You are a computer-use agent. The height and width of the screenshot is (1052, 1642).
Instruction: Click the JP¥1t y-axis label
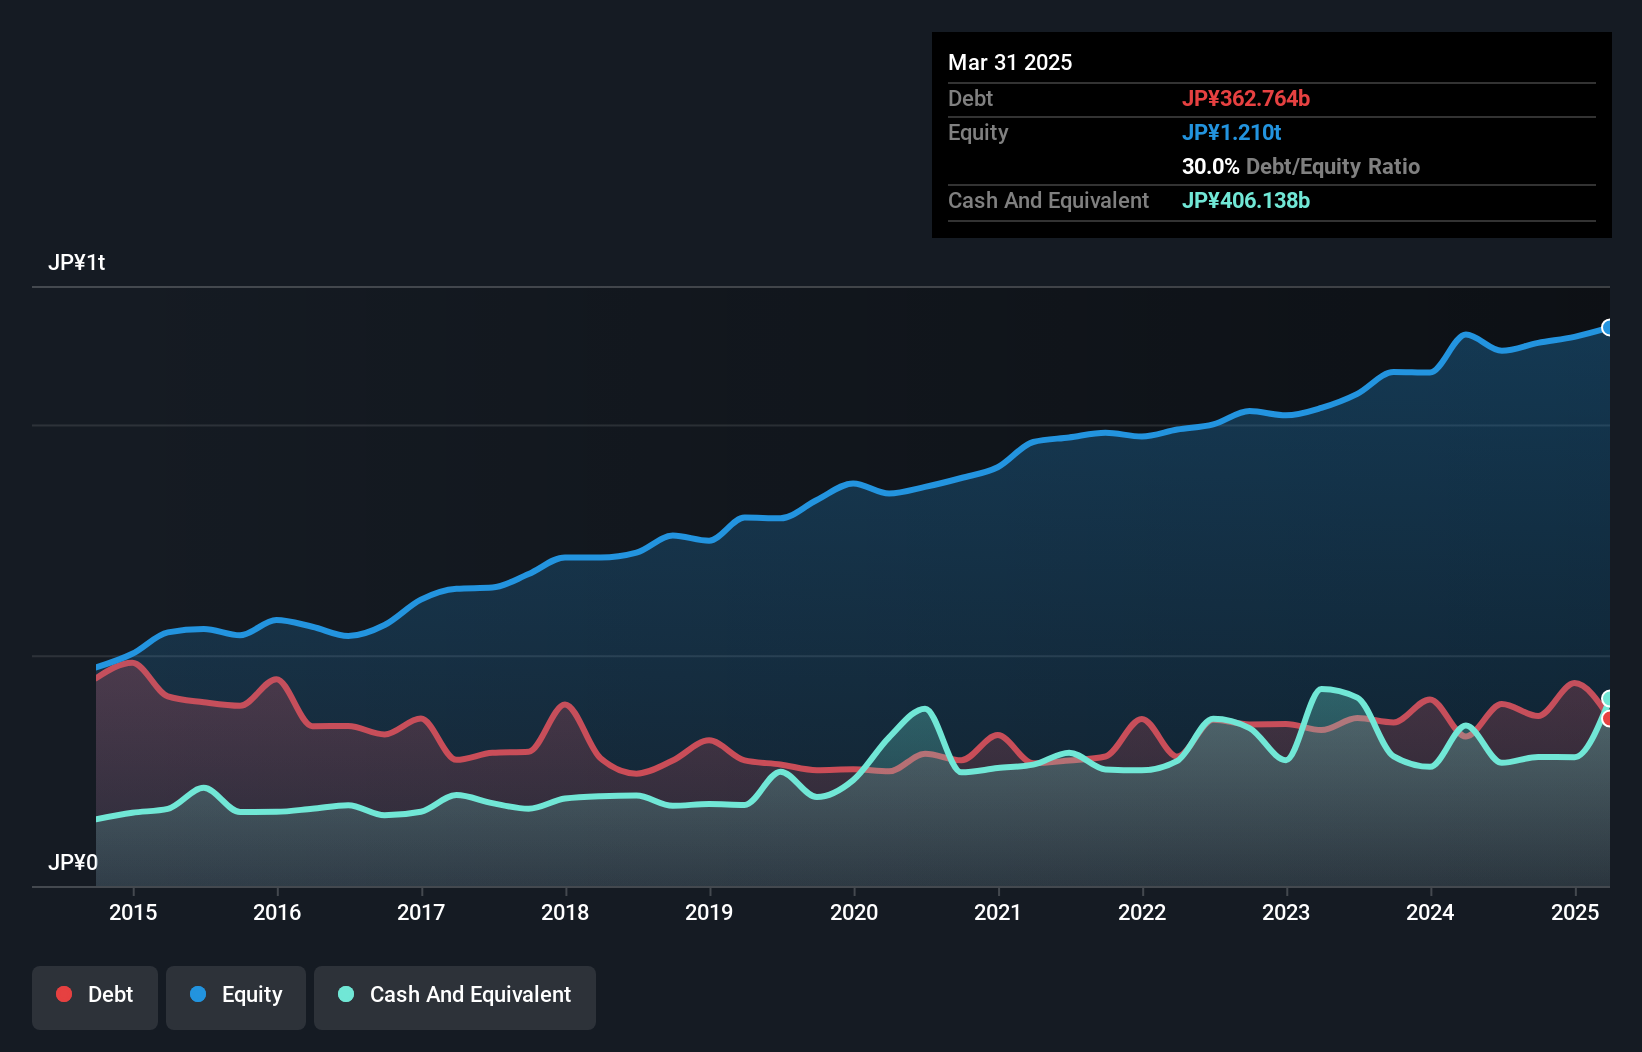point(77,263)
